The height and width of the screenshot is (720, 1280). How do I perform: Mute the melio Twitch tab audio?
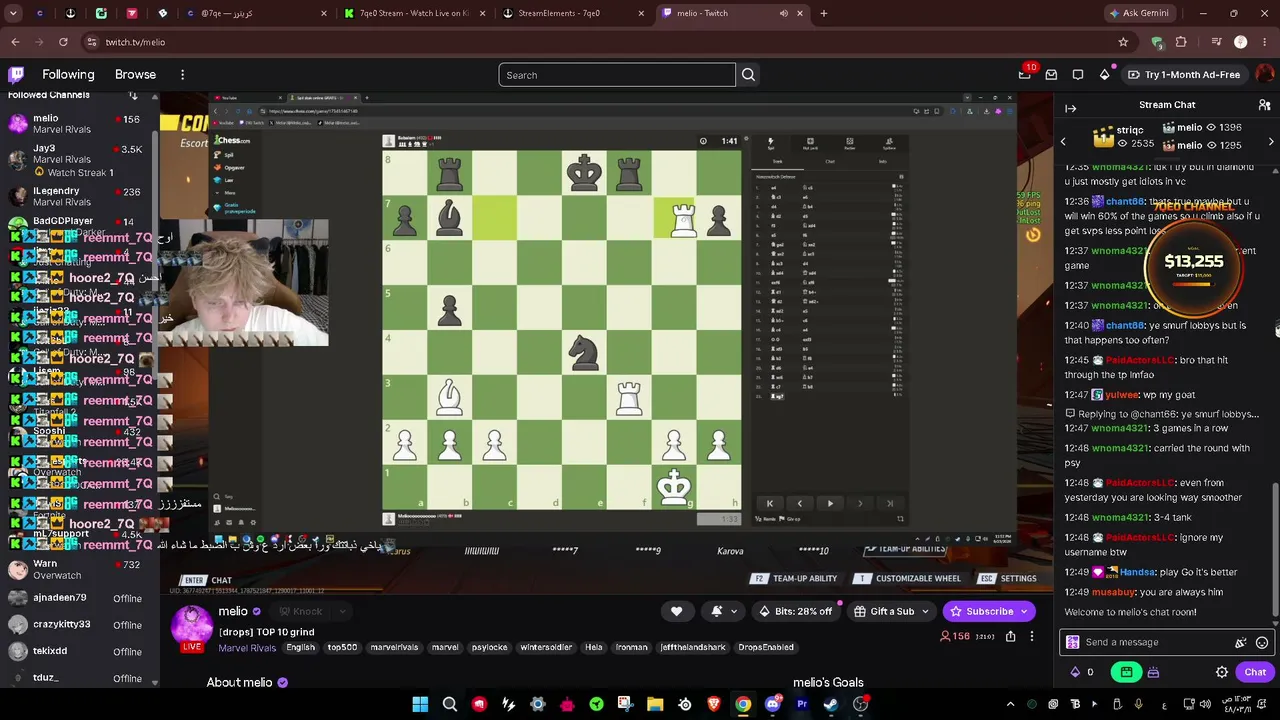click(784, 13)
